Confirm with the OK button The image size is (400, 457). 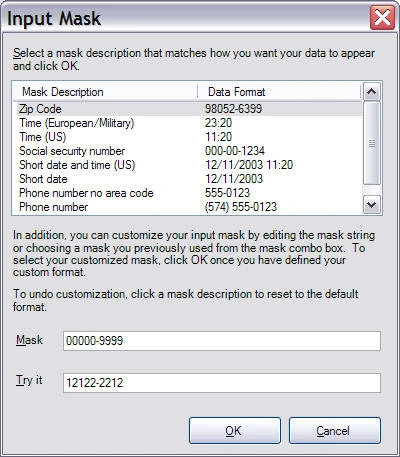pyautogui.click(x=235, y=431)
